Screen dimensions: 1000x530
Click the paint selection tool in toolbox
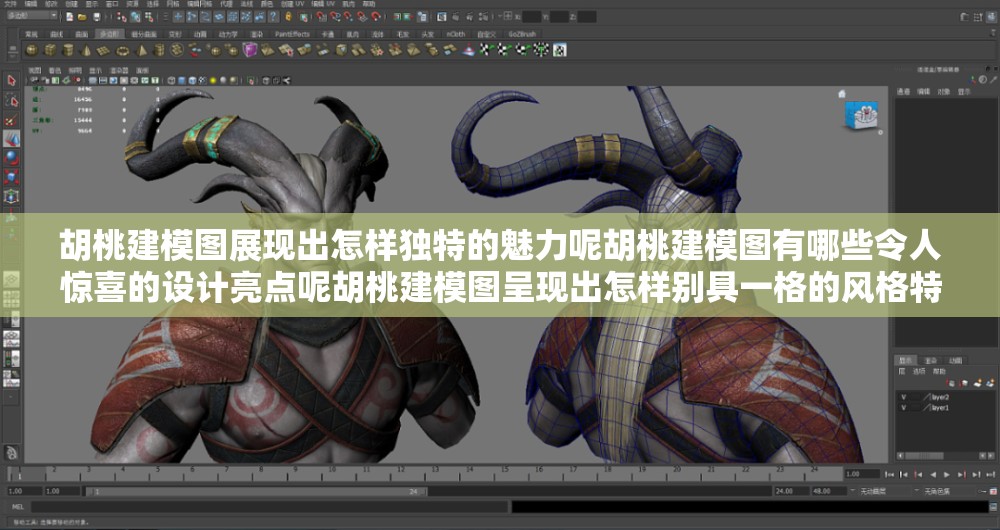click(11, 120)
